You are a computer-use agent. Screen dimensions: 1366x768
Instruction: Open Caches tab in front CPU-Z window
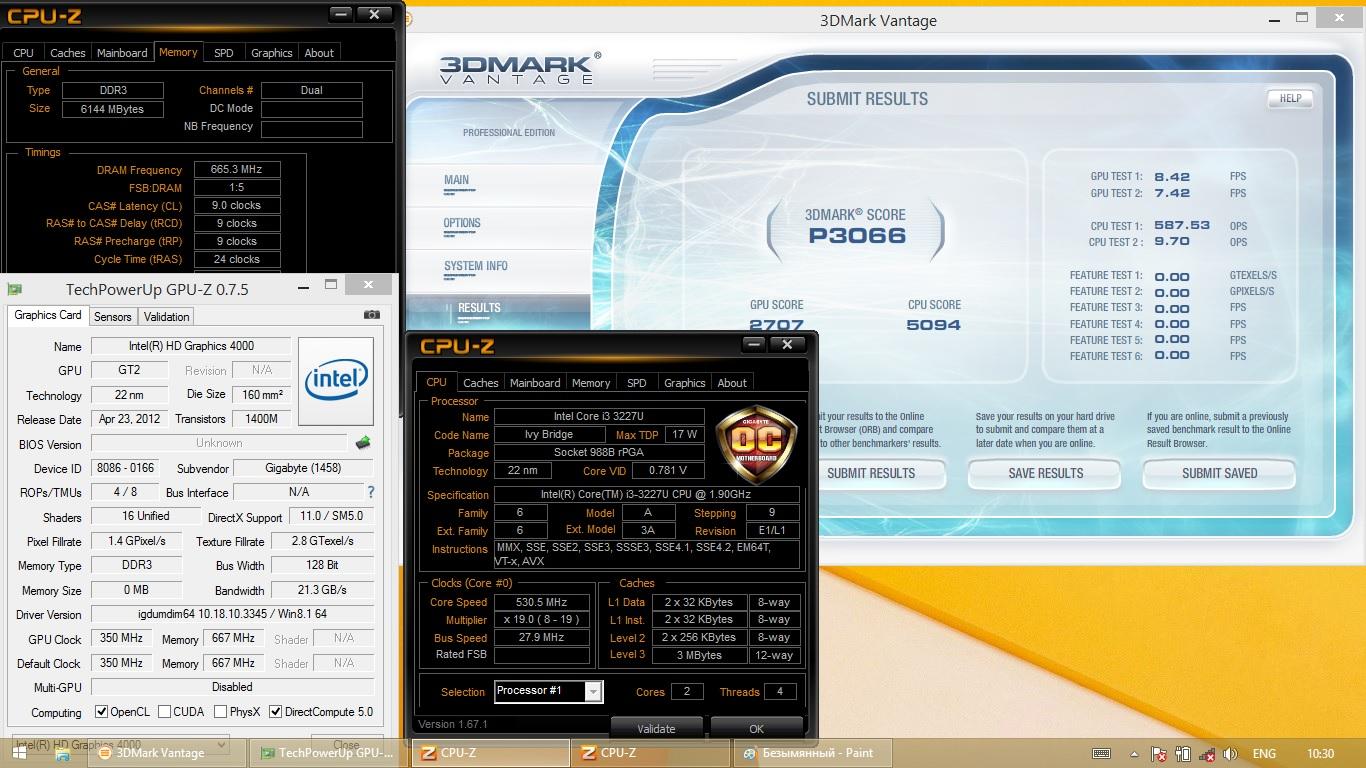tap(480, 383)
